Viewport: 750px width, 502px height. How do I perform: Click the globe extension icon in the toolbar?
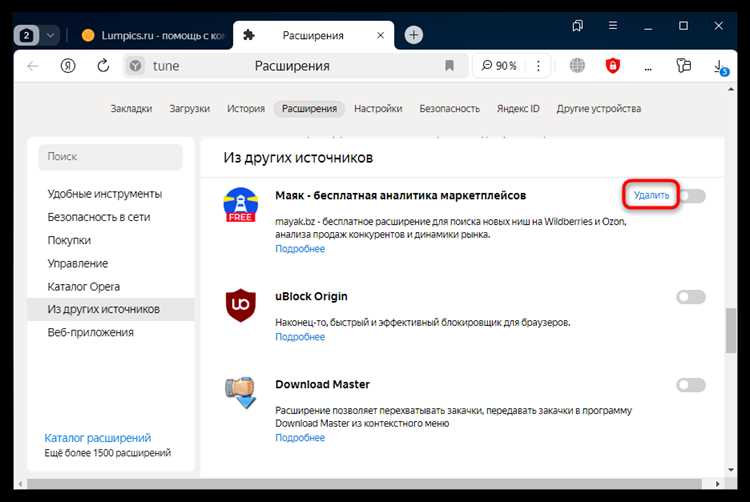(x=577, y=65)
